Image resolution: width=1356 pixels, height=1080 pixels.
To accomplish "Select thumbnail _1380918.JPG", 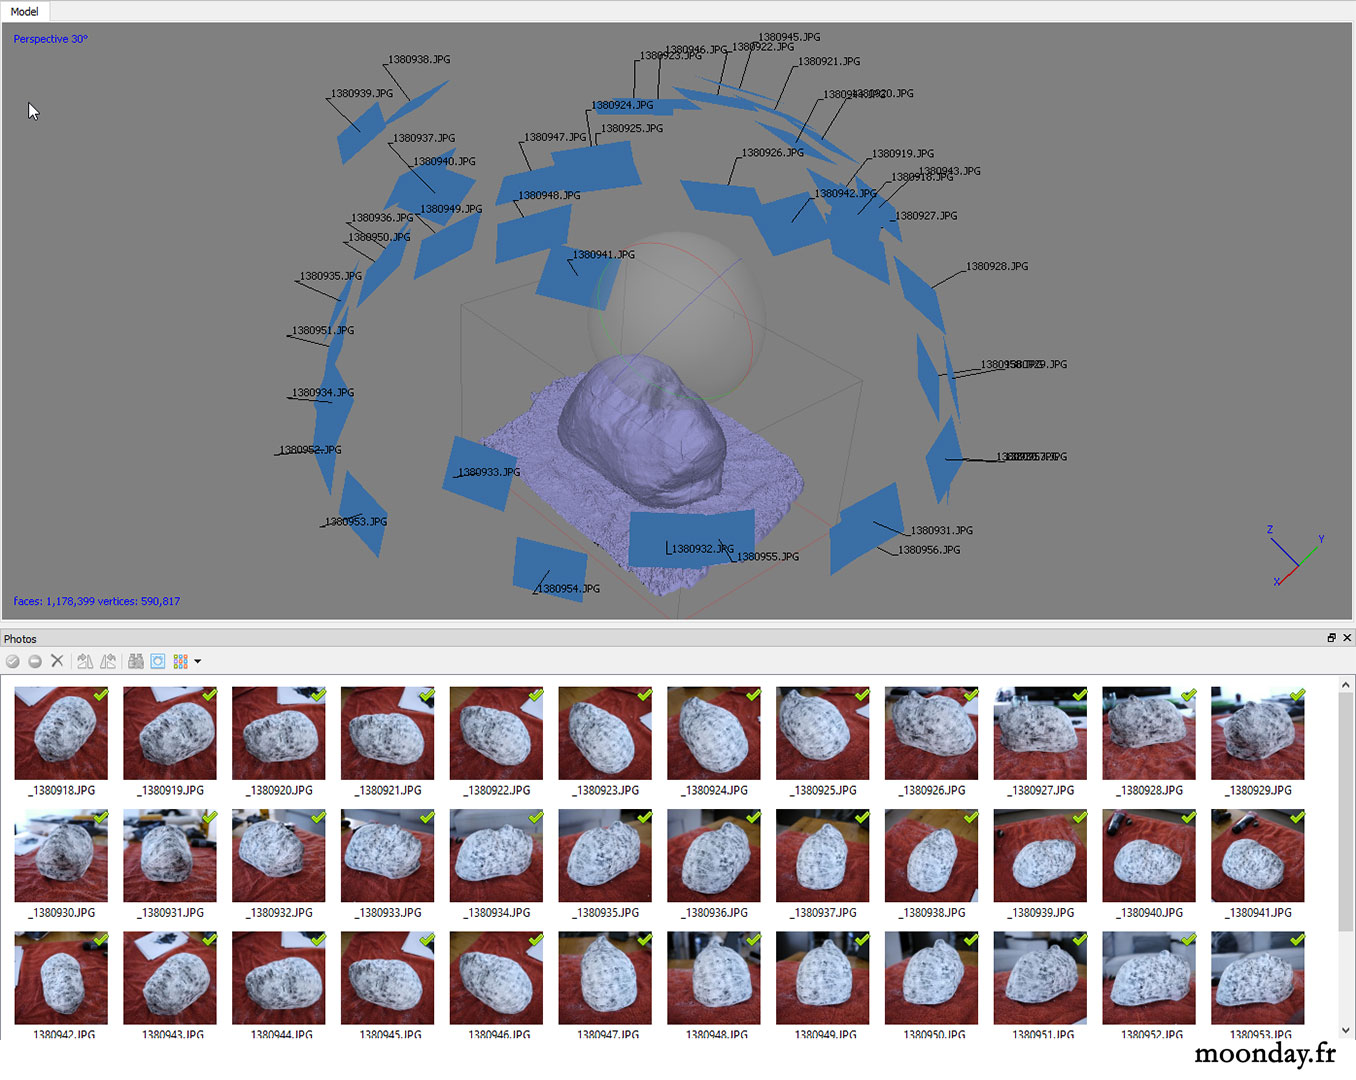I will (x=62, y=733).
